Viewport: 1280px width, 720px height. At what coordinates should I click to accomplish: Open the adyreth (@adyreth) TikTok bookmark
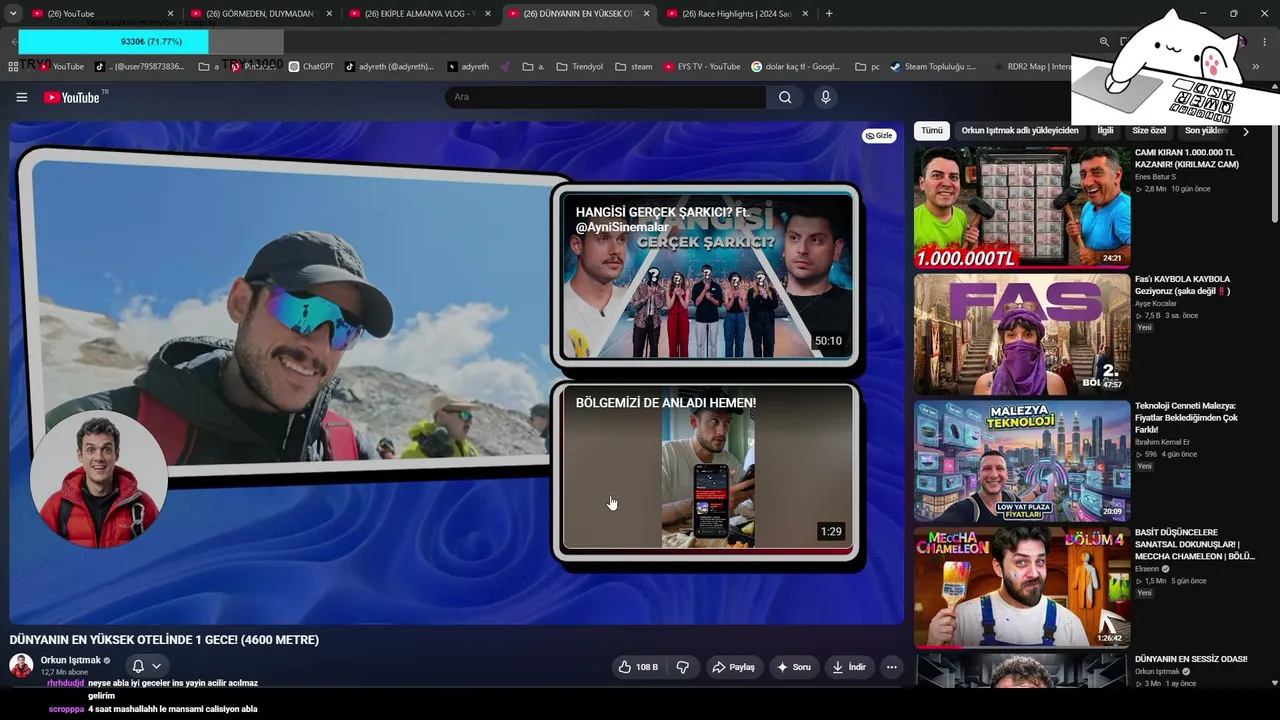tap(390, 67)
